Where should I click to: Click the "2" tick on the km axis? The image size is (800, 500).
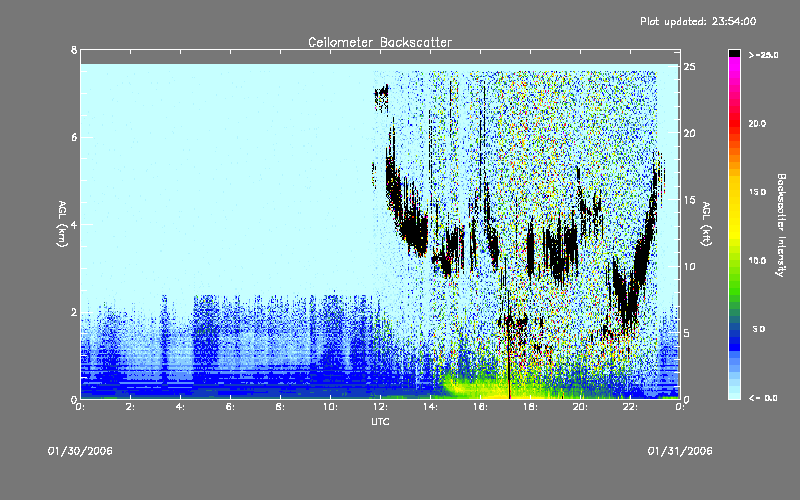coord(74,312)
